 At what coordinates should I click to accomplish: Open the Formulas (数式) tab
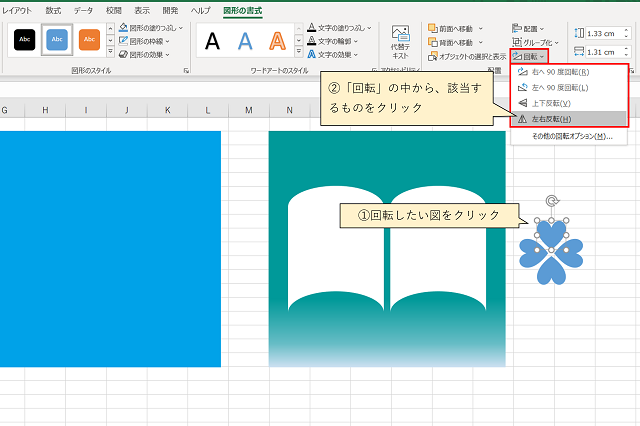click(x=53, y=11)
